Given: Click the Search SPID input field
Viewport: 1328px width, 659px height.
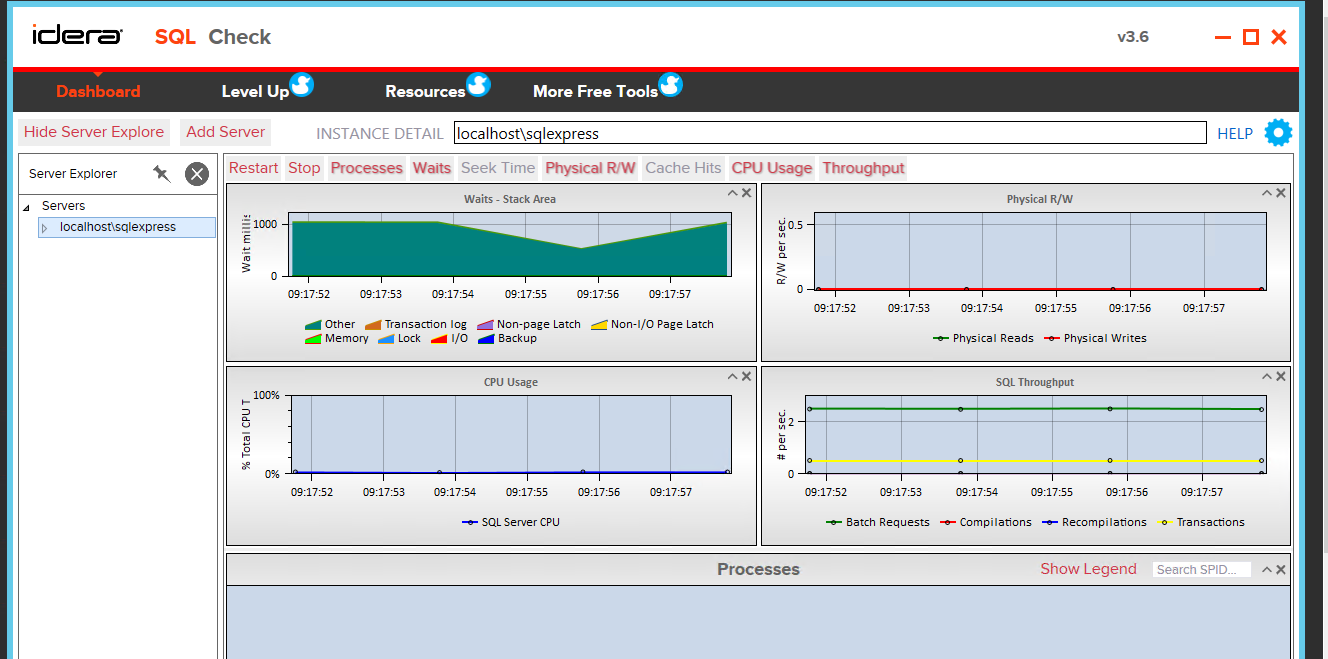Looking at the screenshot, I should pos(1201,569).
